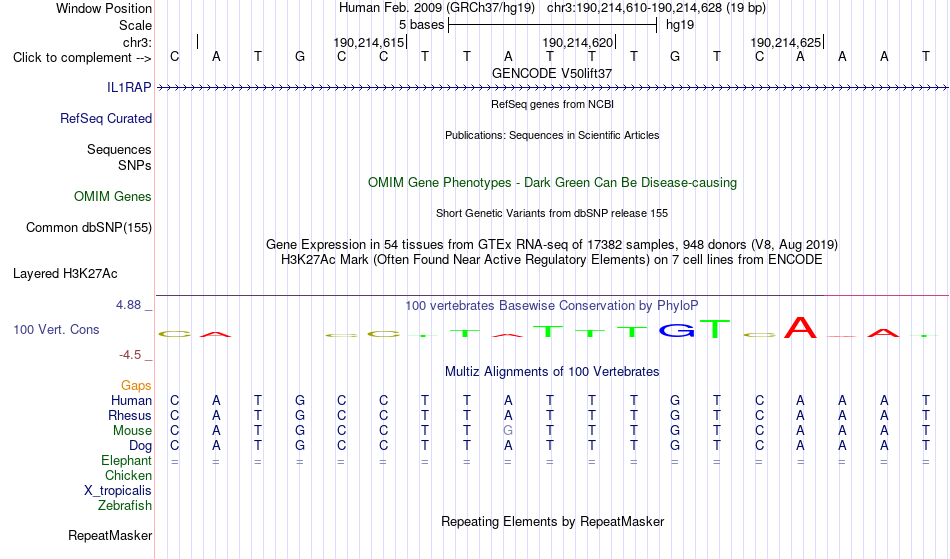Click the '5 bases' scale label
Image resolution: width=950 pixels, height=559 pixels.
pos(421,25)
